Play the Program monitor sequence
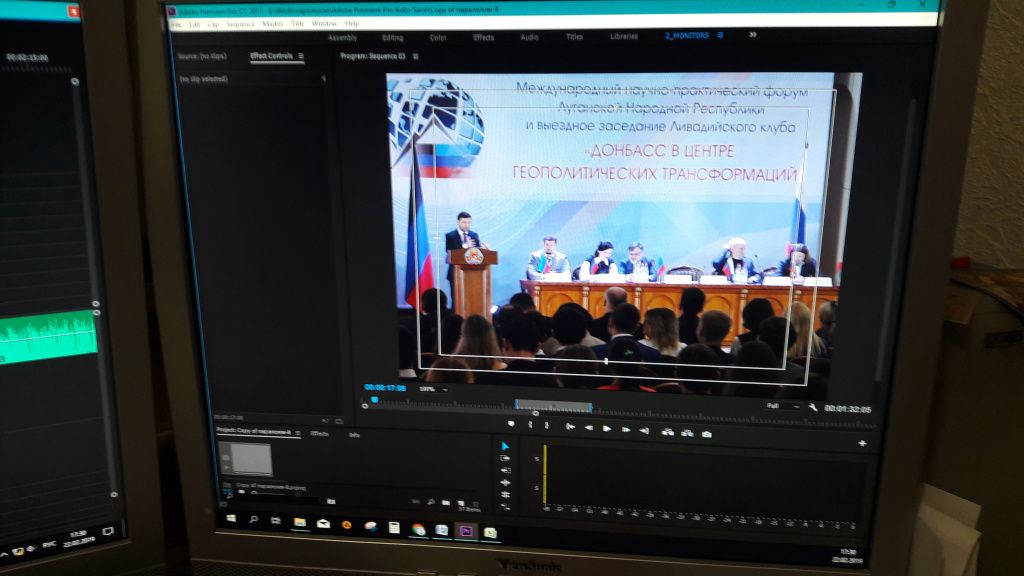 coord(607,428)
